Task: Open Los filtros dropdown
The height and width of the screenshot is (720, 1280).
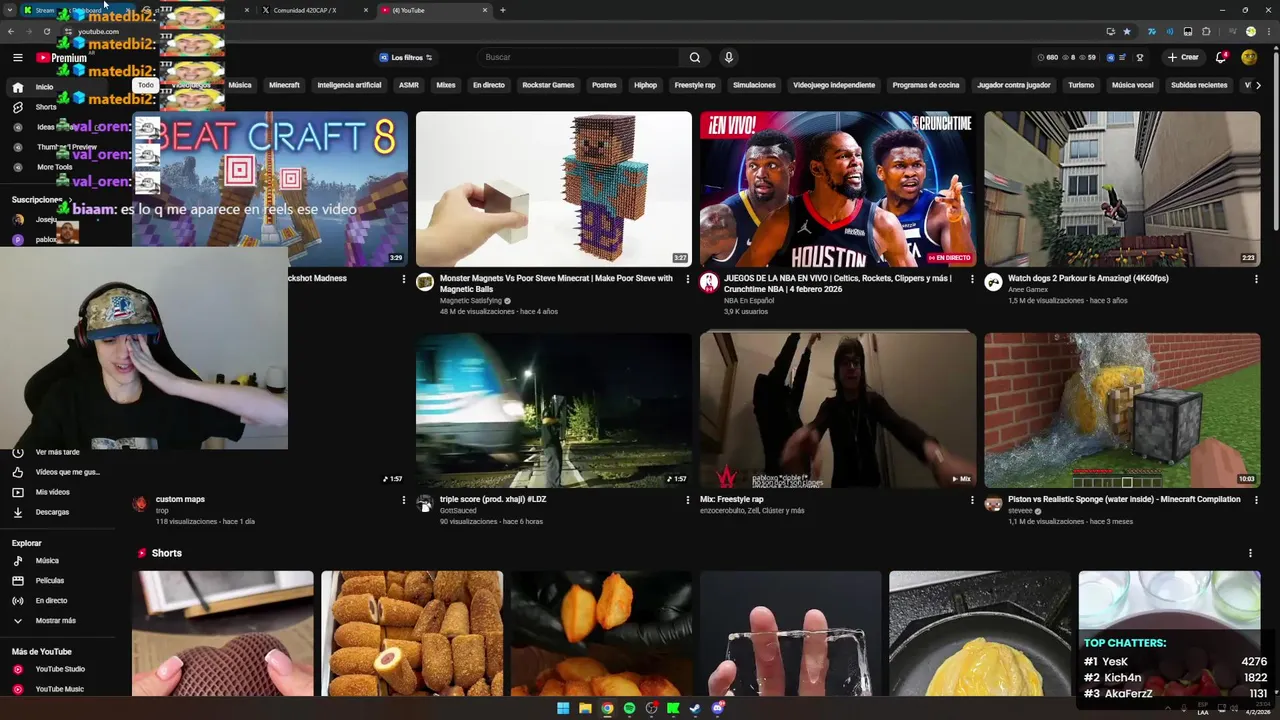Action: click(x=405, y=57)
